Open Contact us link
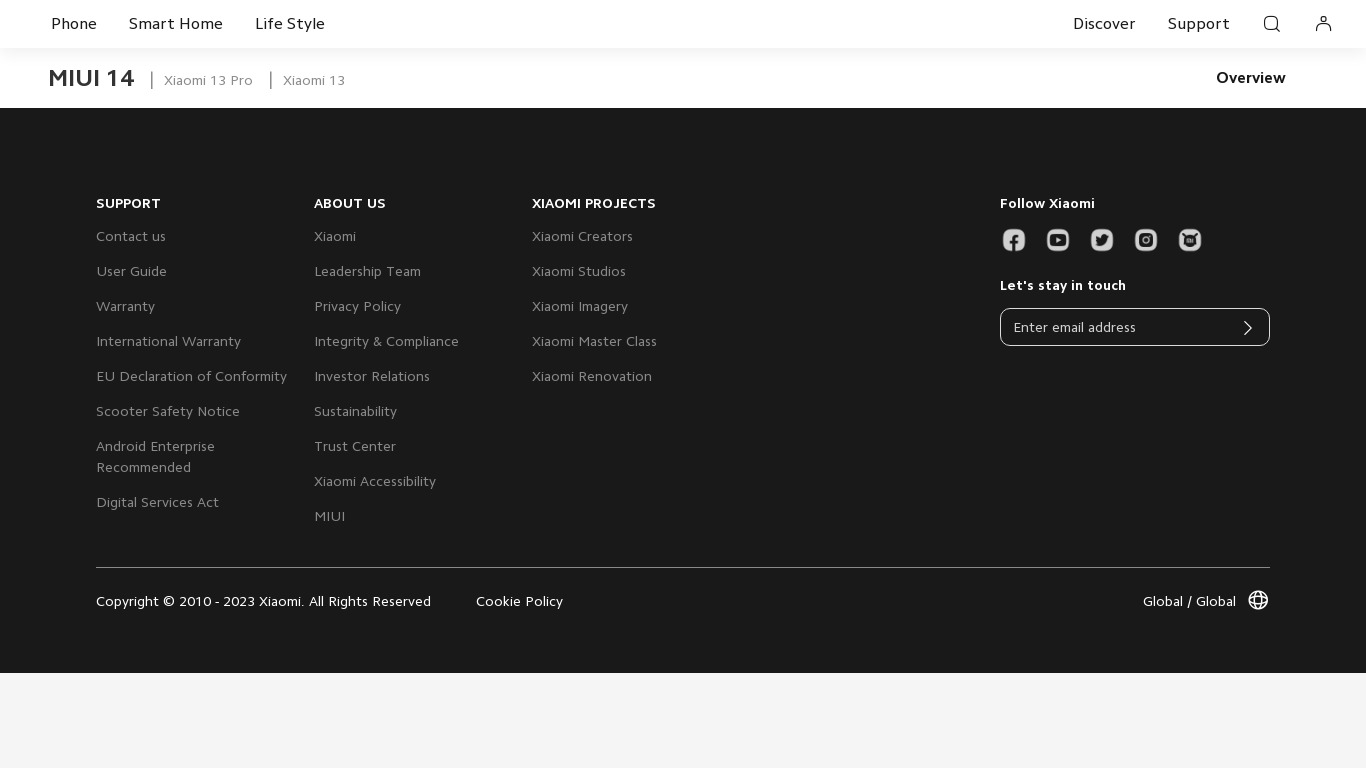Screen dimensions: 1366x768 click(x=131, y=236)
